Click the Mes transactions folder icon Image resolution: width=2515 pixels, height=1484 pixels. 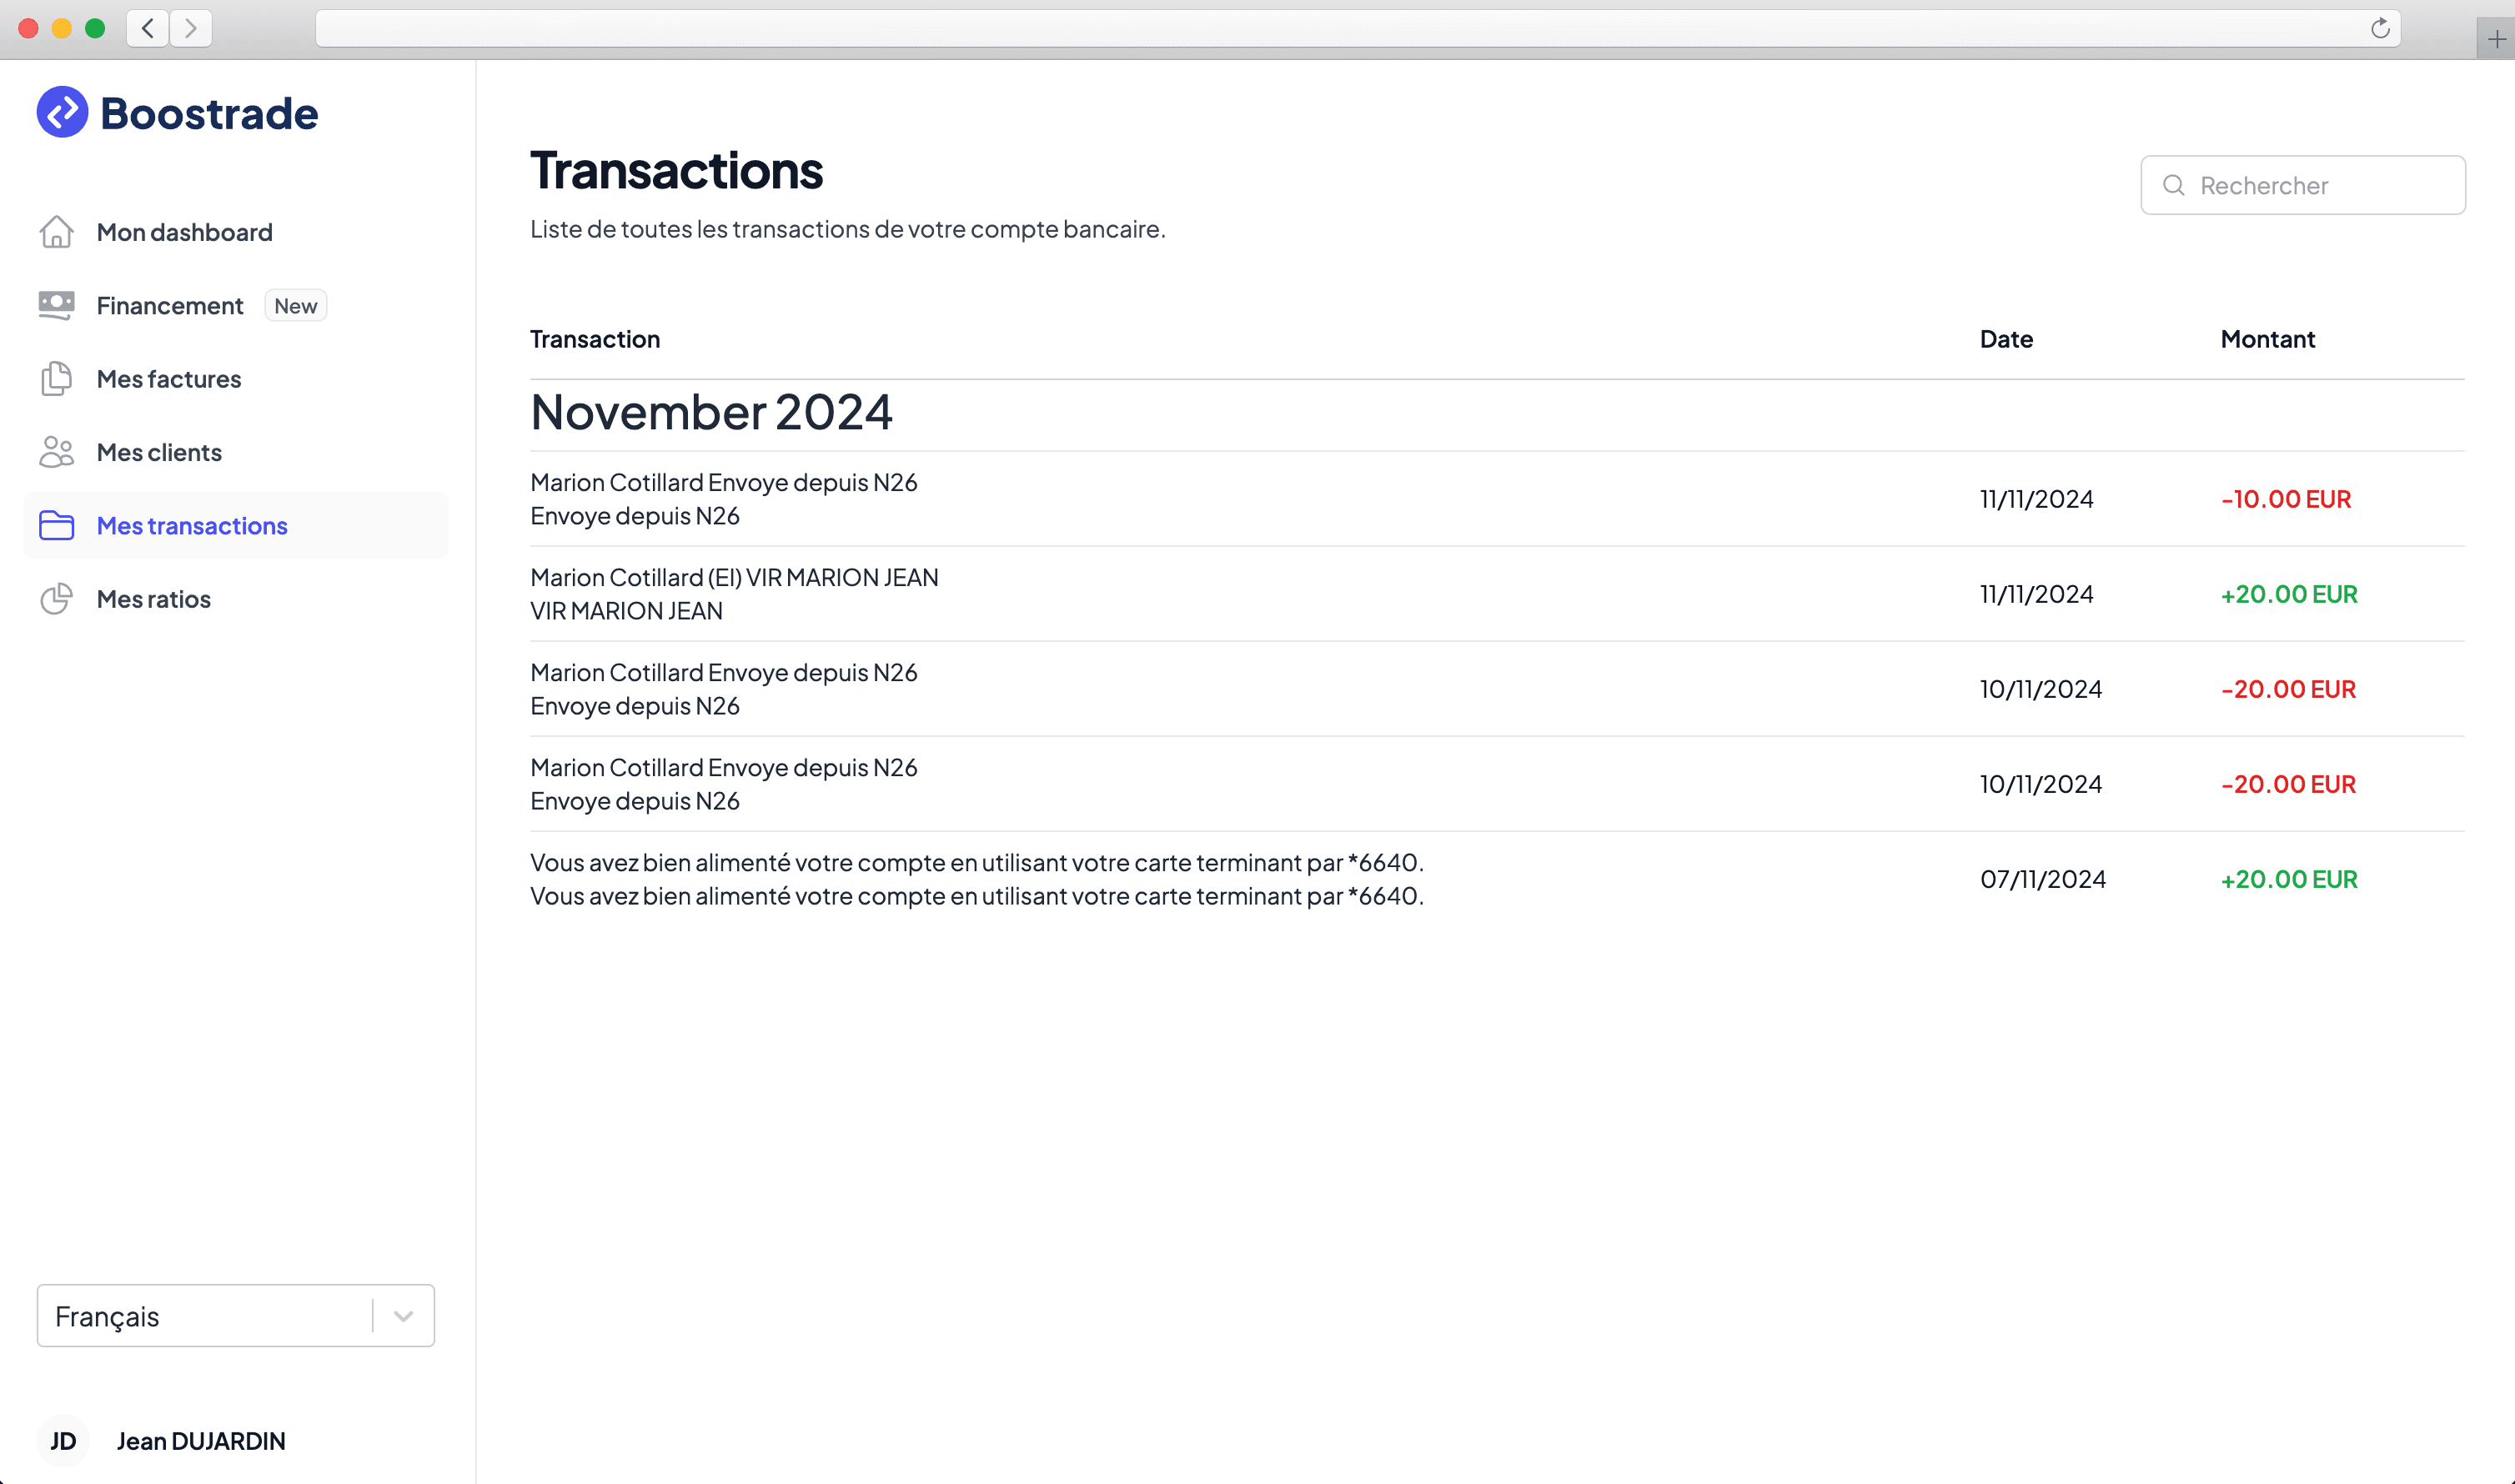[x=56, y=525]
